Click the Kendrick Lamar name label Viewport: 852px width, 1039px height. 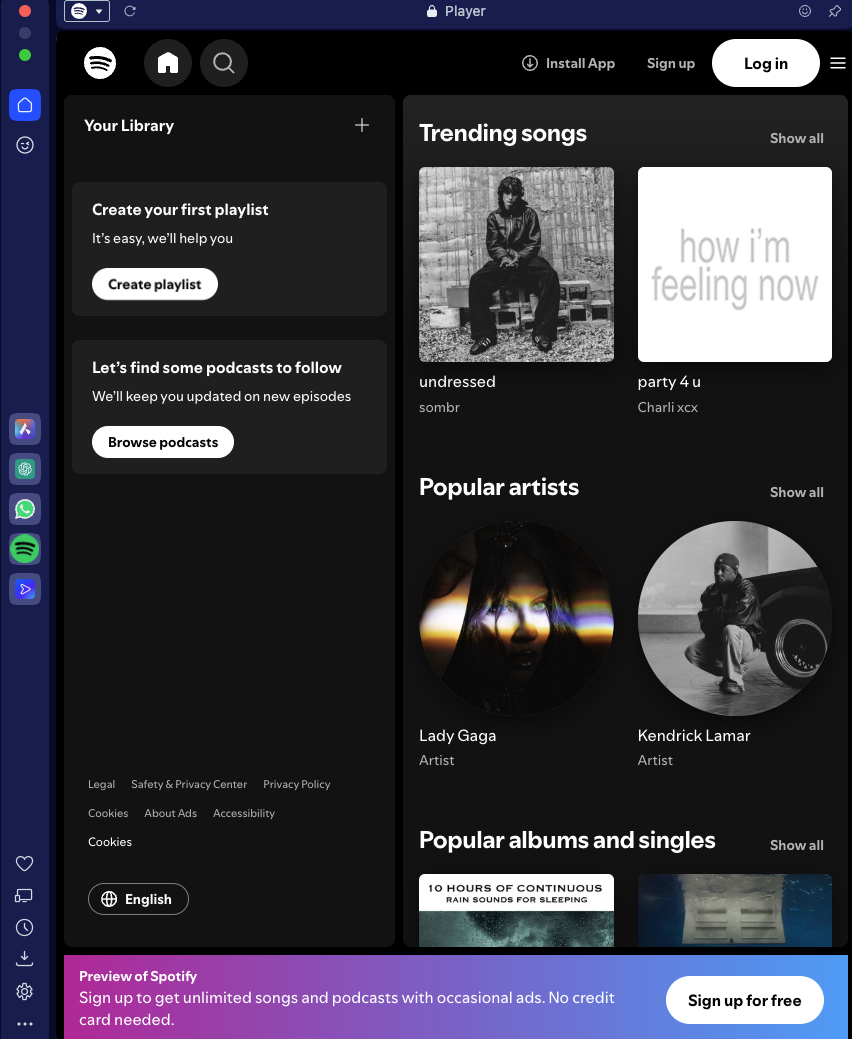tap(694, 736)
